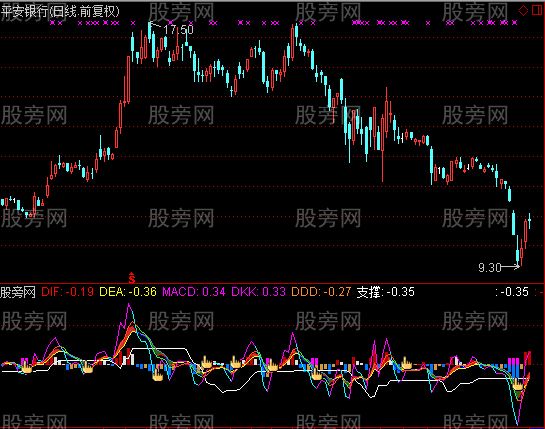Select the DDD: -0.27 value
This screenshot has height=429, width=545.
[x=321, y=292]
